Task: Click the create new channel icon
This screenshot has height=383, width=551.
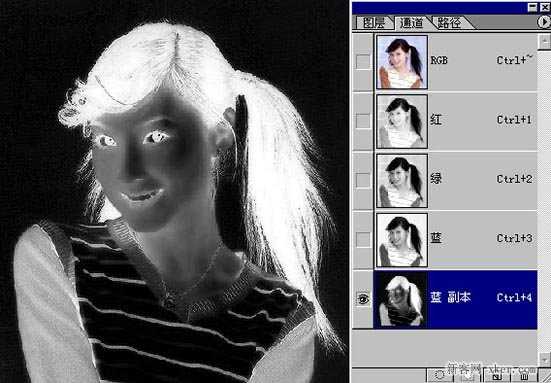Action: [x=497, y=375]
